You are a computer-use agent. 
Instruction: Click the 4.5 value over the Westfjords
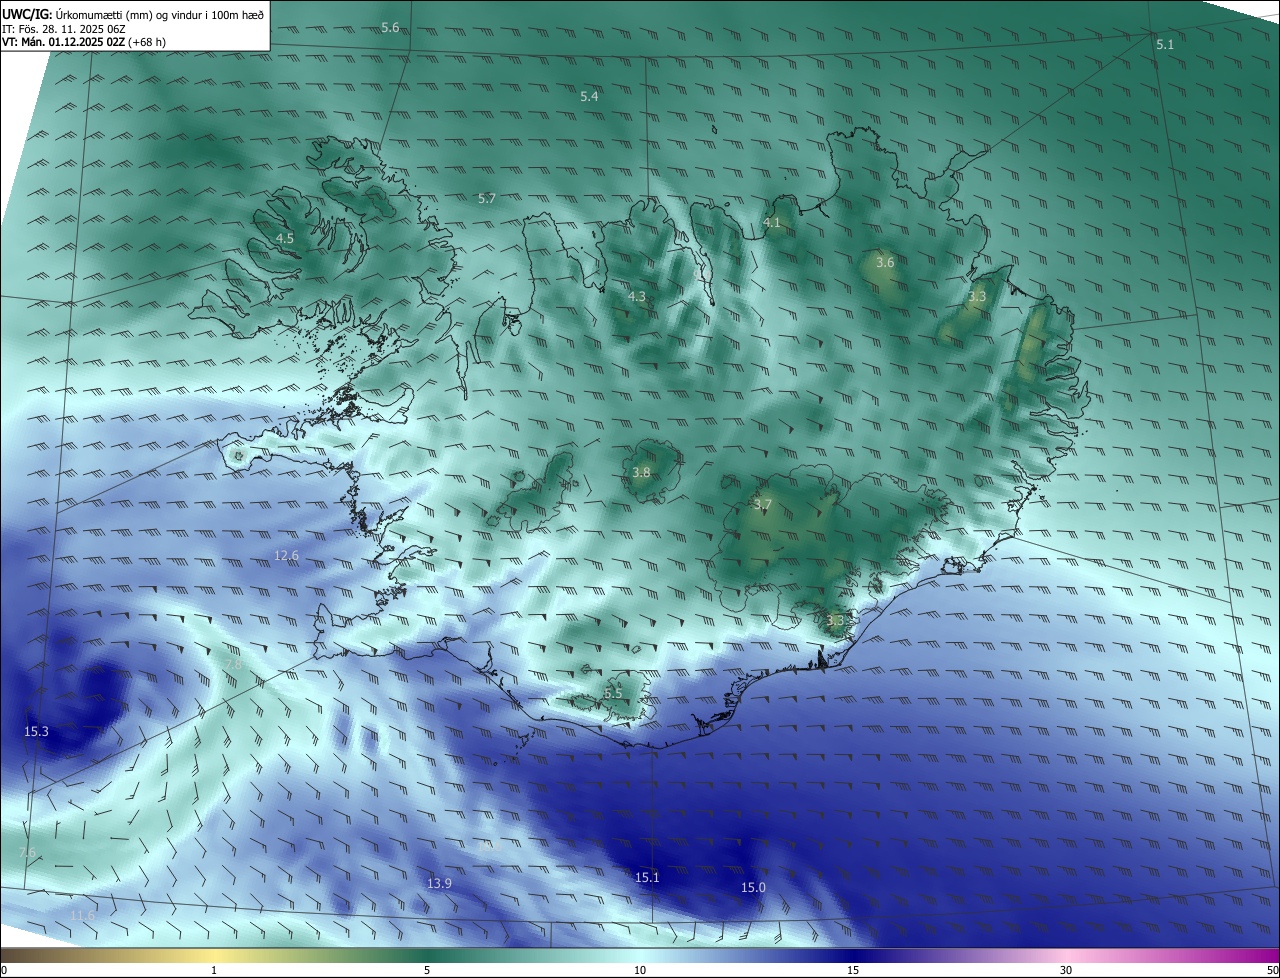pyautogui.click(x=285, y=239)
